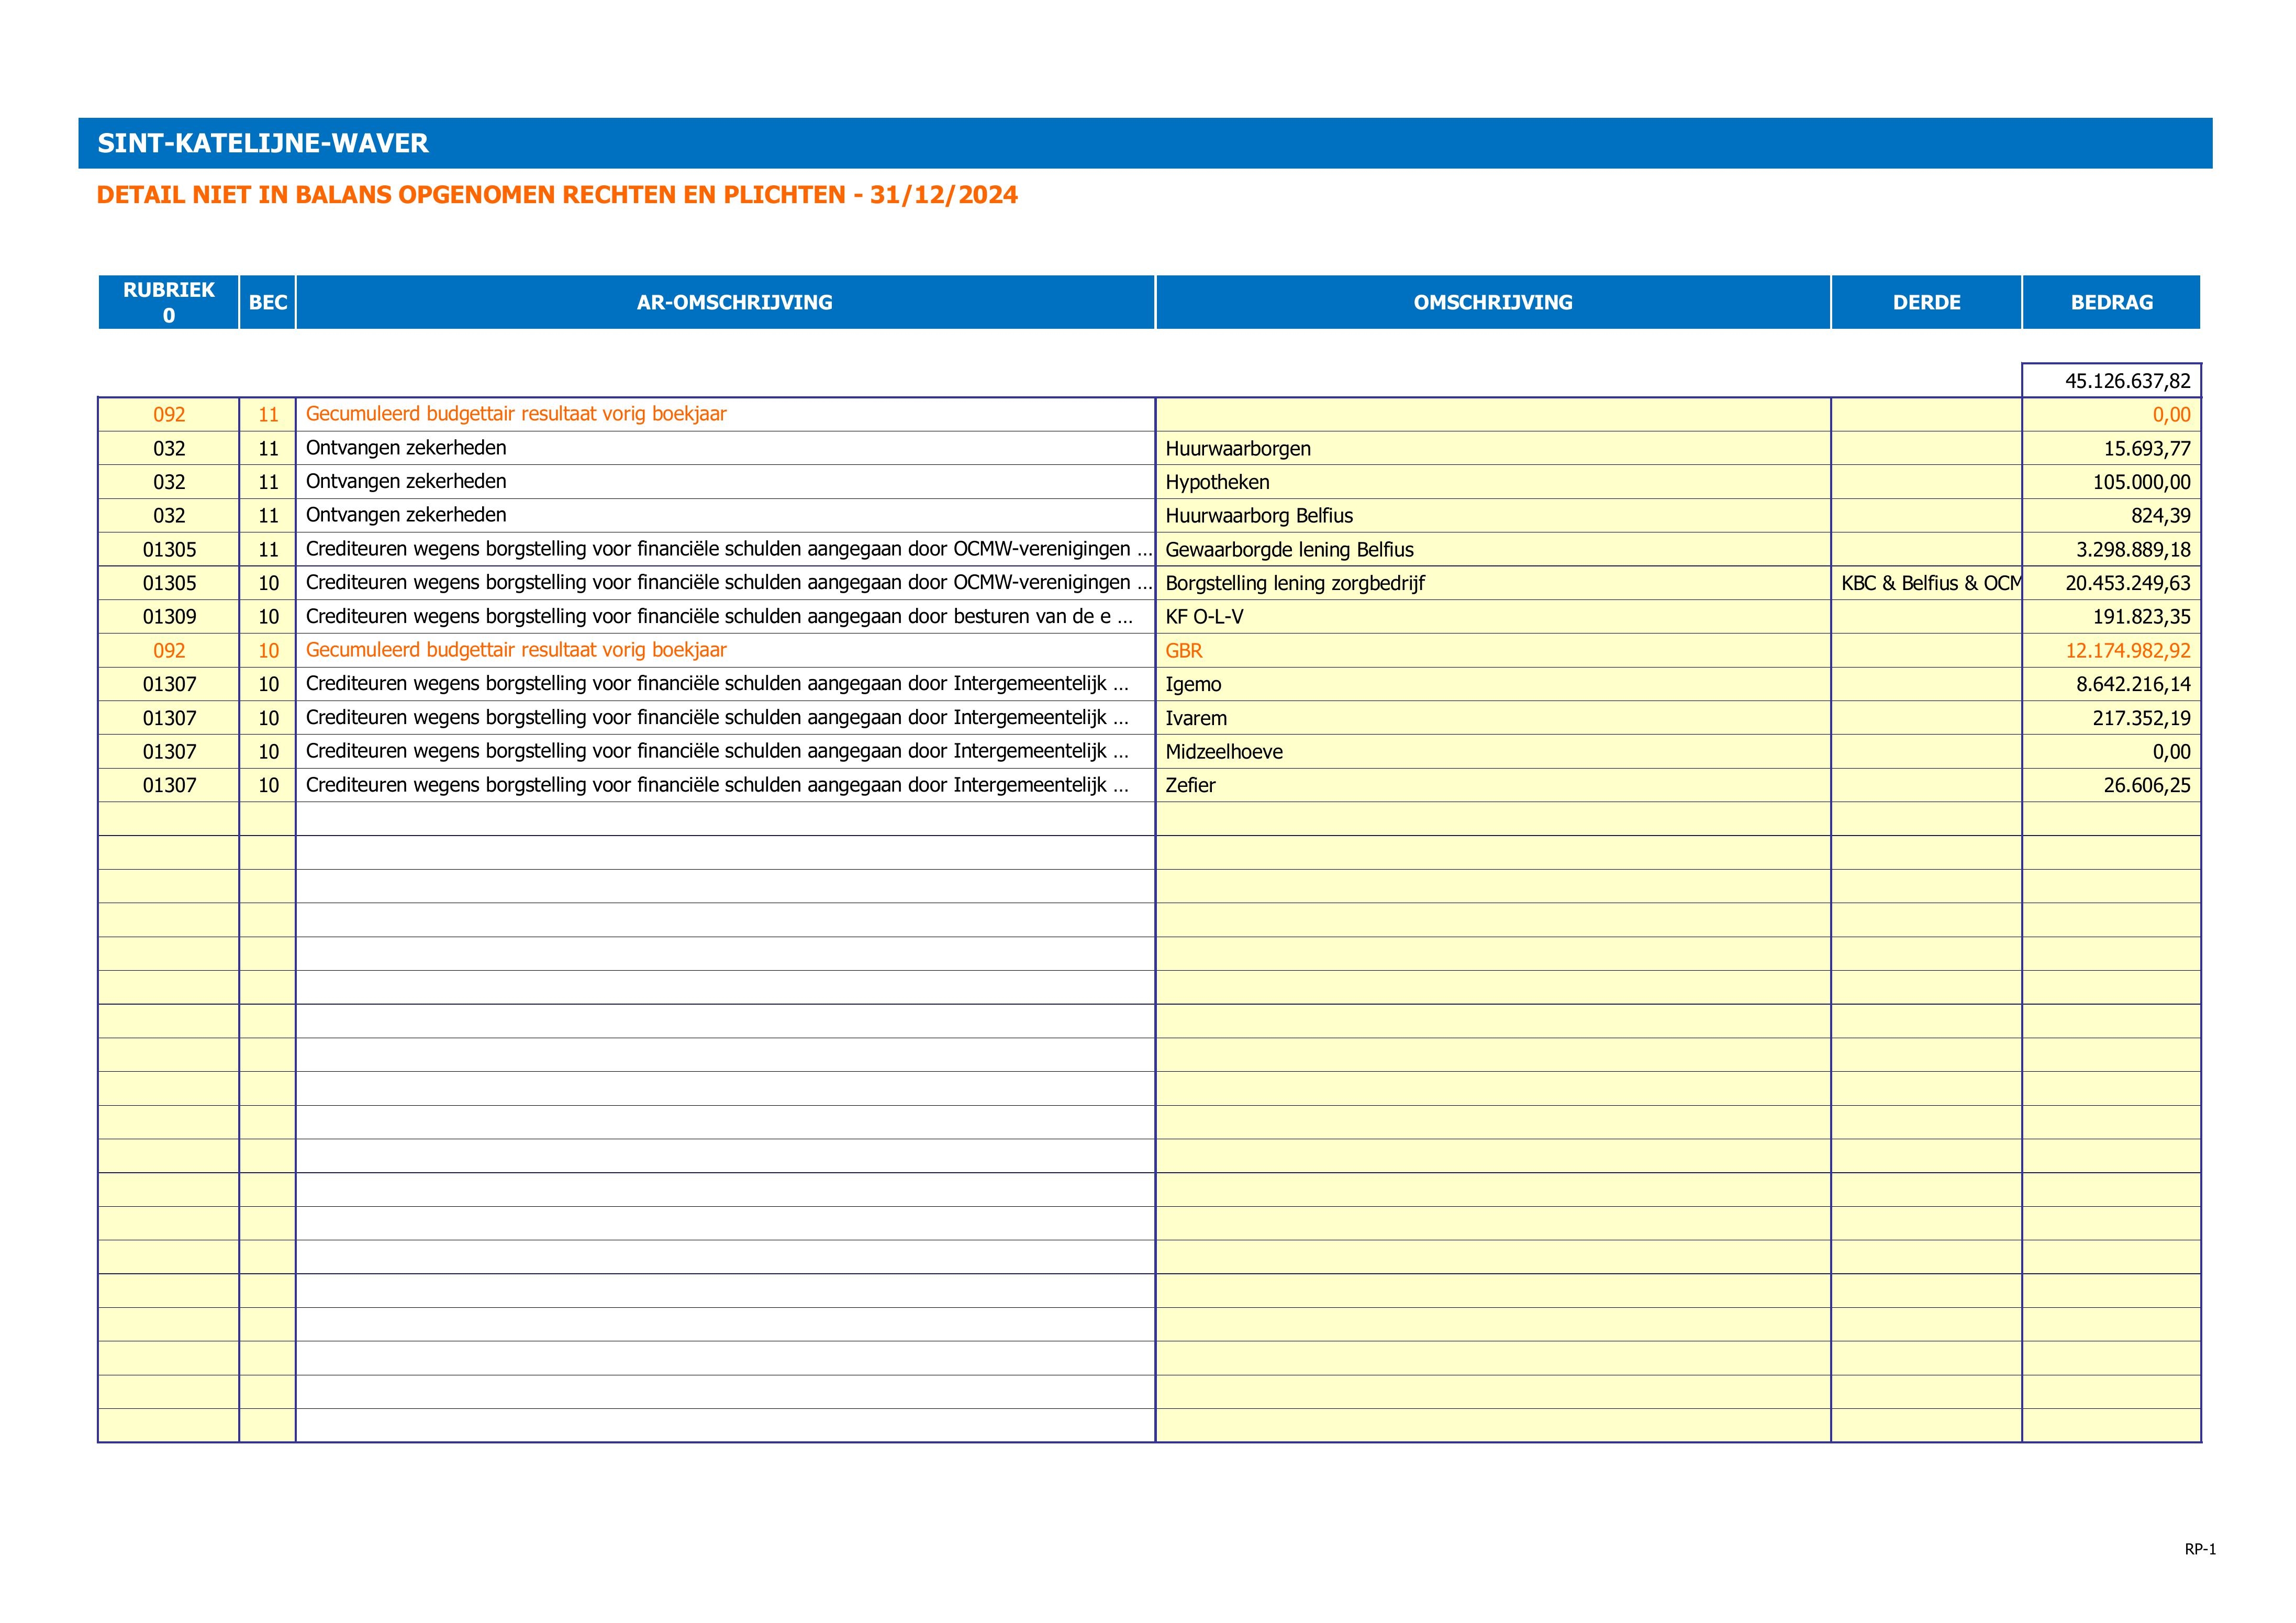Click the BEC column header

click(x=268, y=302)
